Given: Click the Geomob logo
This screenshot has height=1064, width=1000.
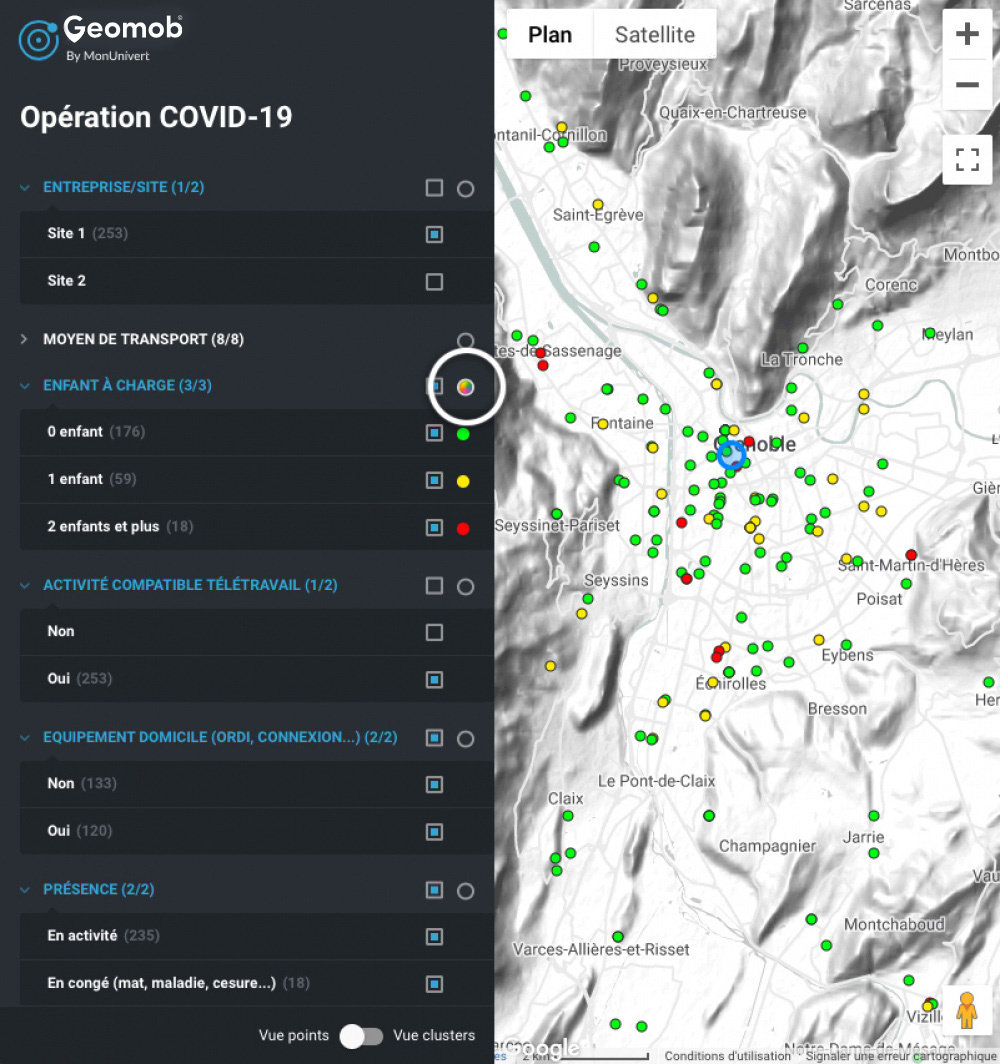Looking at the screenshot, I should 100,39.
